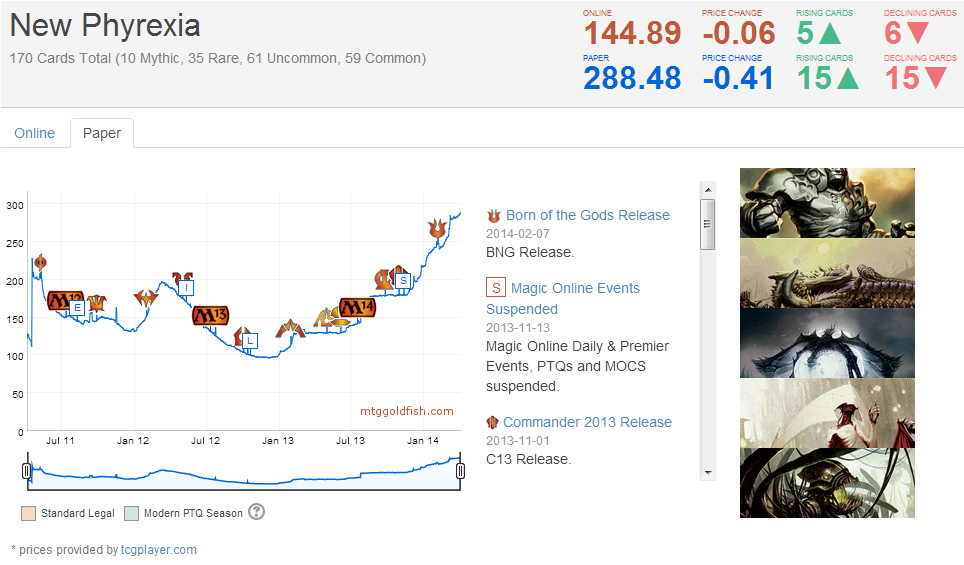Image resolution: width=964 pixels, height=565 pixels.
Task: Click the left range handle of chart navigator
Action: pos(27,471)
